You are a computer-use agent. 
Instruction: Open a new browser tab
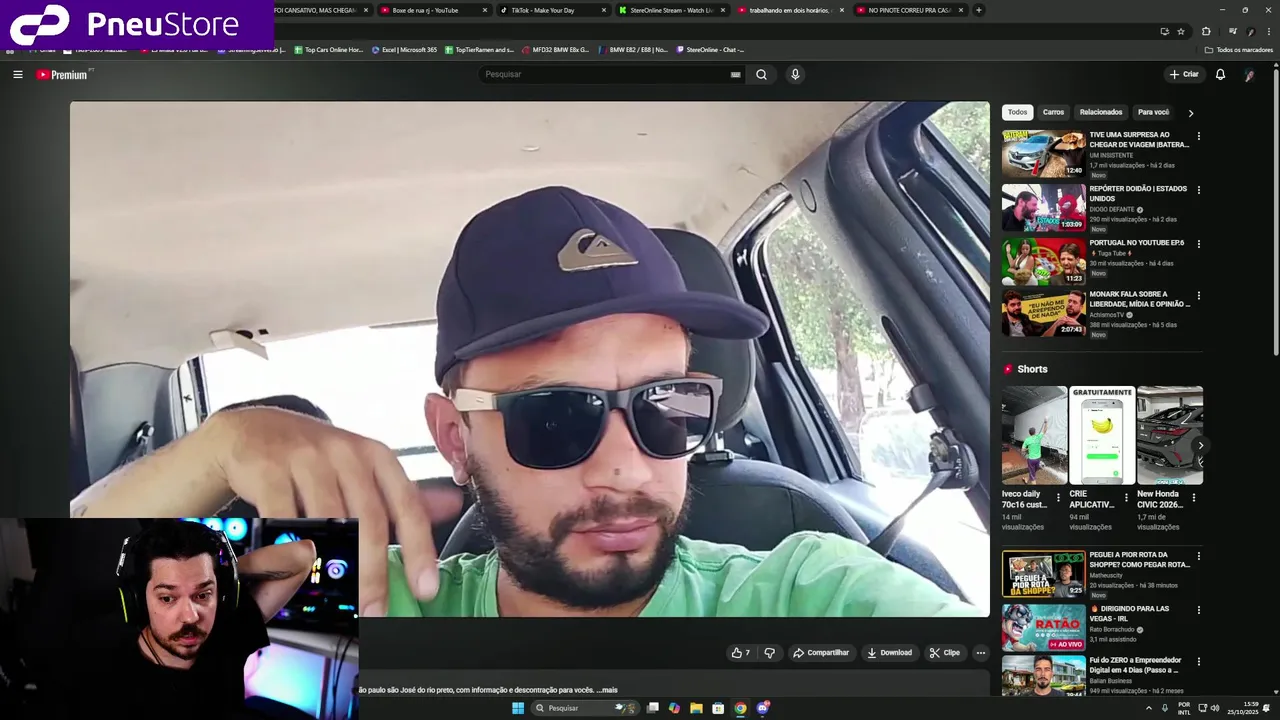979,10
